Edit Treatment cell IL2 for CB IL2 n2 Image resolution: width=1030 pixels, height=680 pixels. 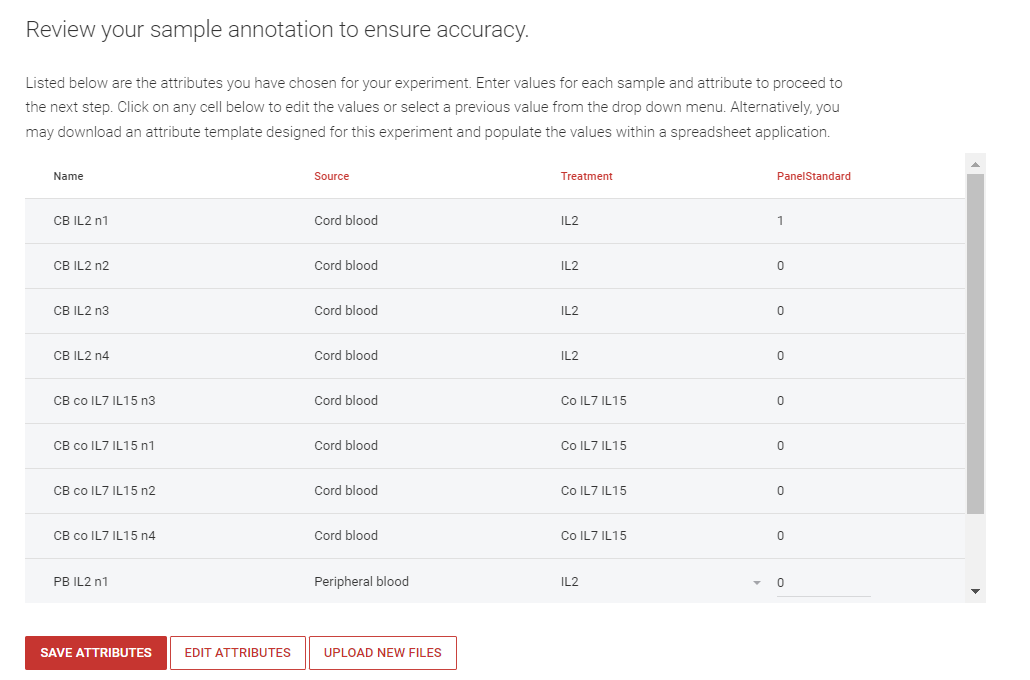coord(570,265)
